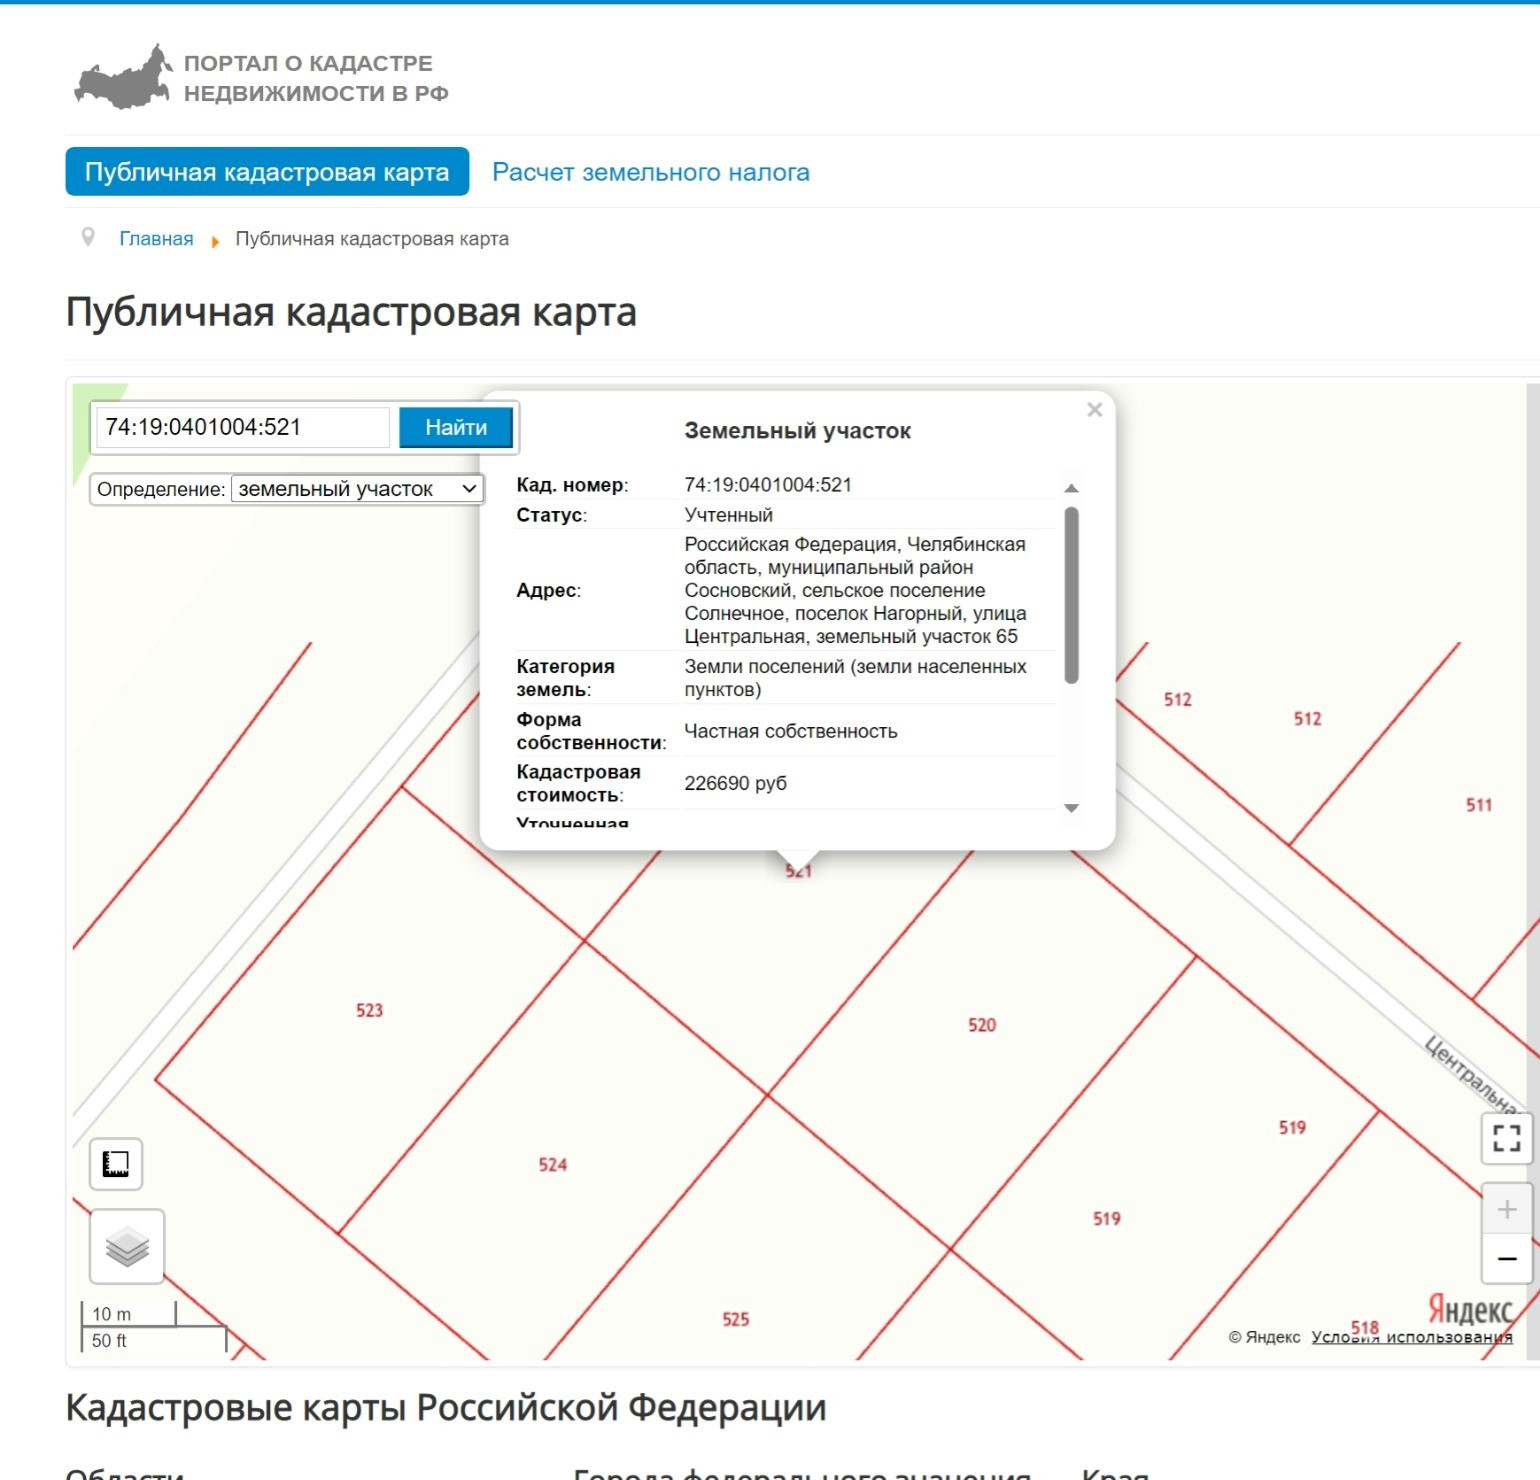Select parcel 524 on the map
The image size is (1540, 1480).
(x=553, y=1165)
